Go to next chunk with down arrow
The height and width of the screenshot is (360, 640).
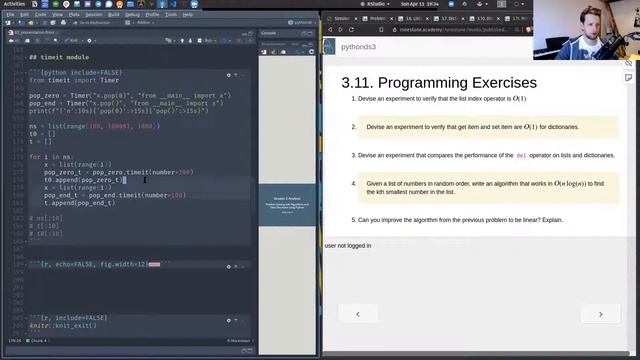190,41
